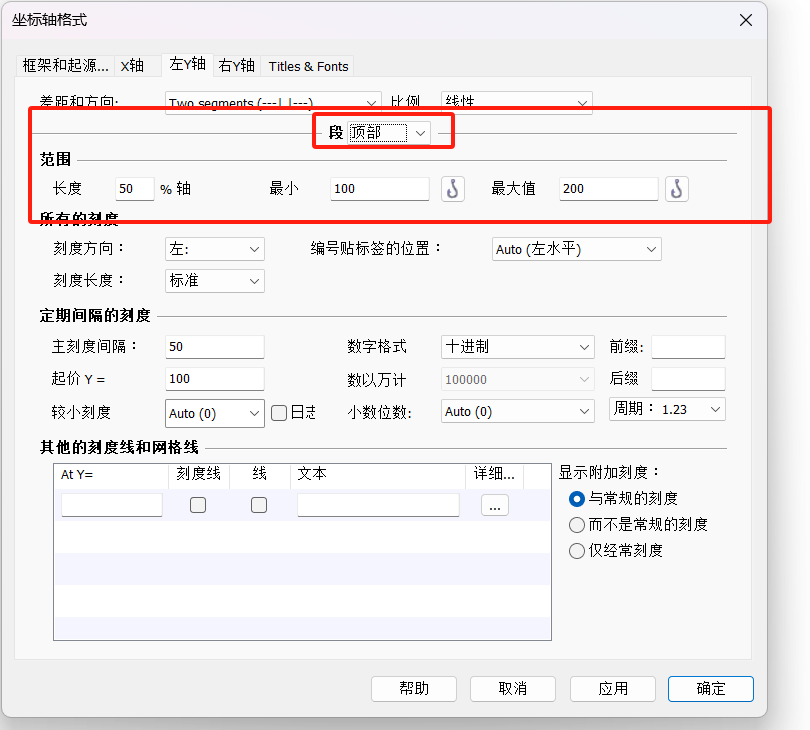Switch to the X轴 tab
810x730 pixels.
pyautogui.click(x=132, y=66)
